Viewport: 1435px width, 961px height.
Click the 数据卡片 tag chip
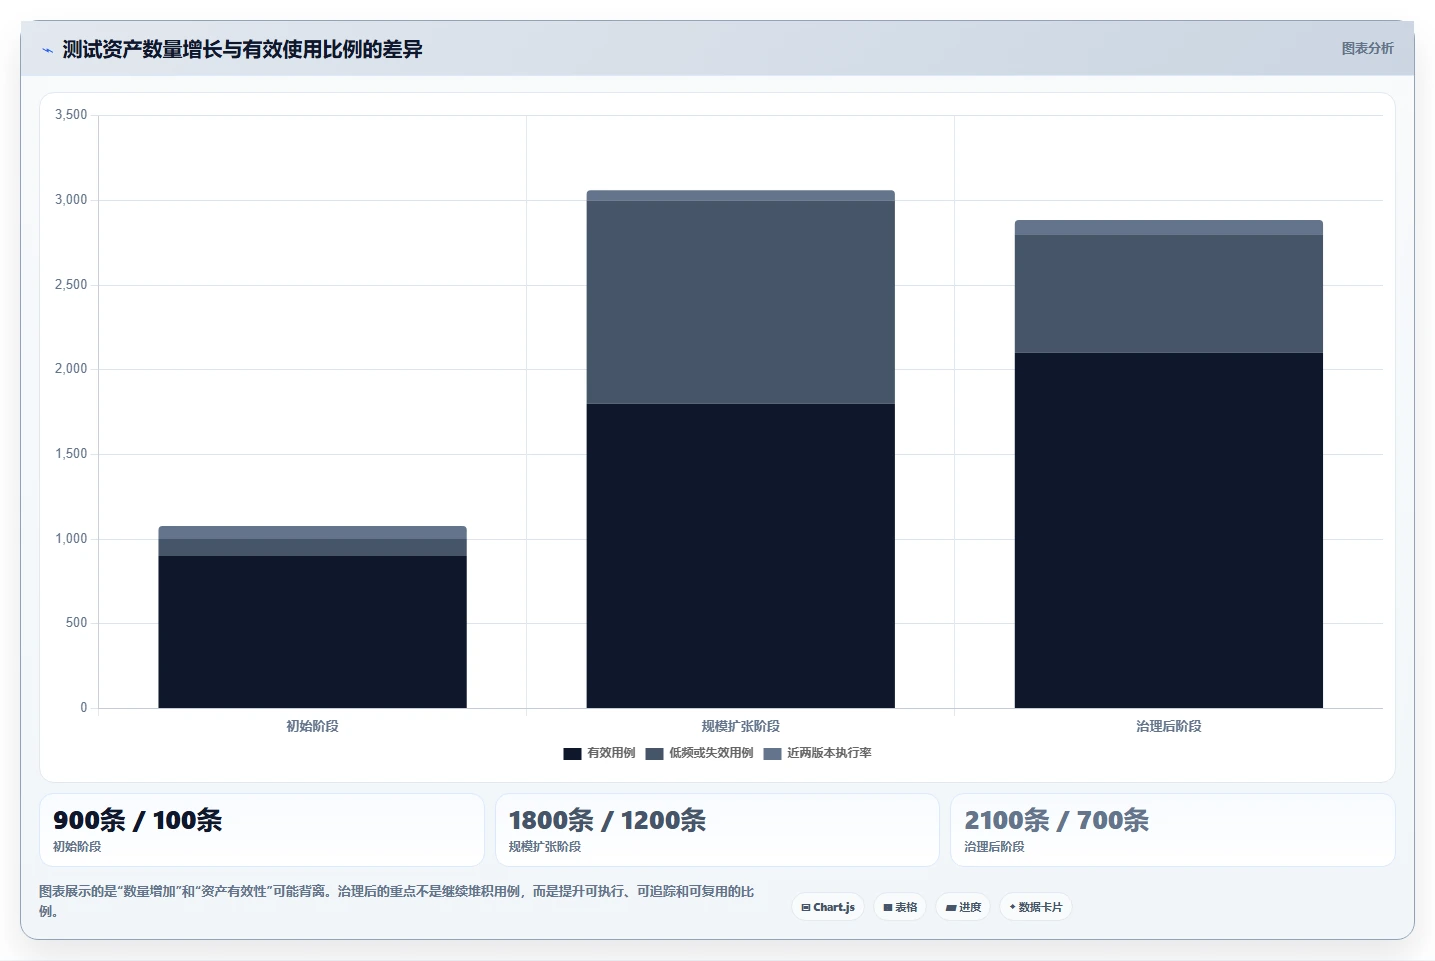point(1035,907)
